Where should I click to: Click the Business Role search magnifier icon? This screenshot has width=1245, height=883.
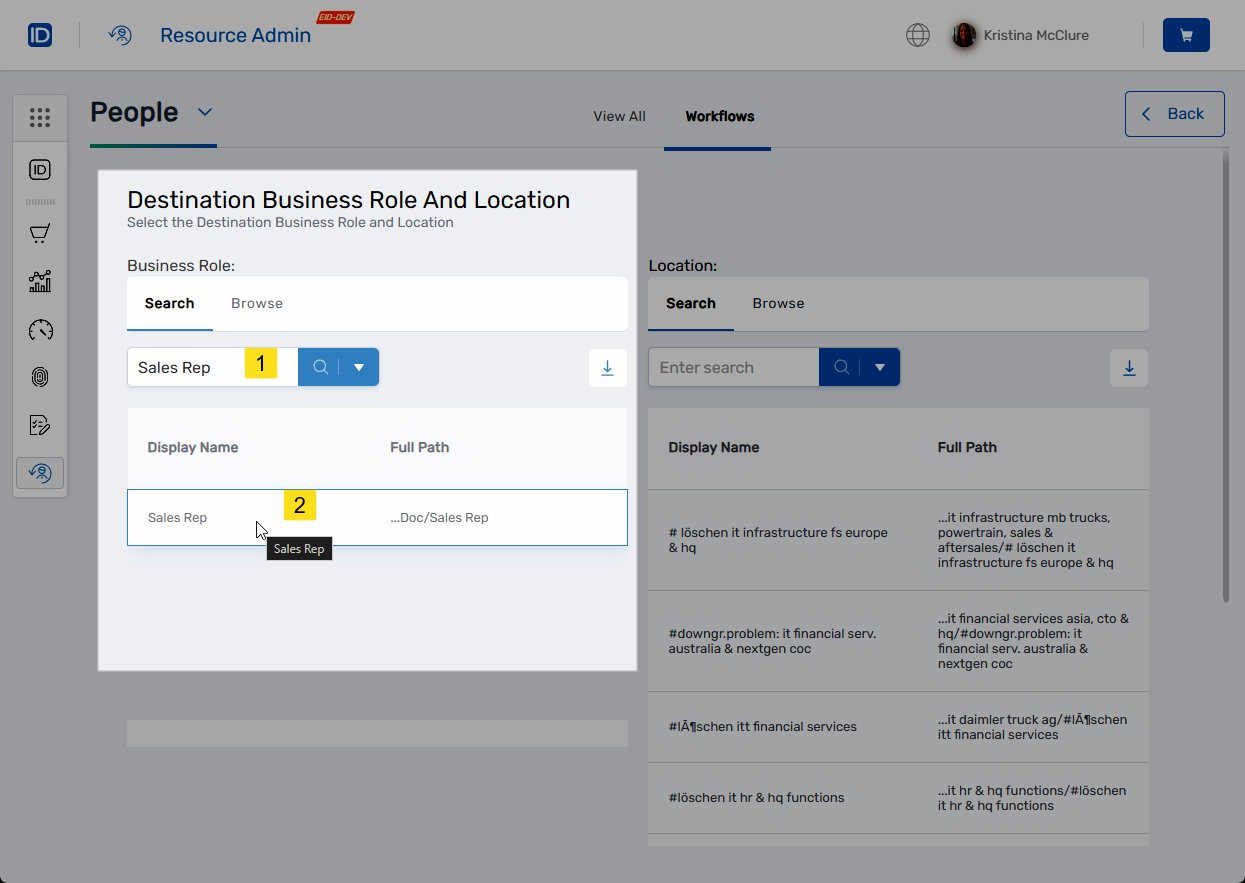click(319, 366)
